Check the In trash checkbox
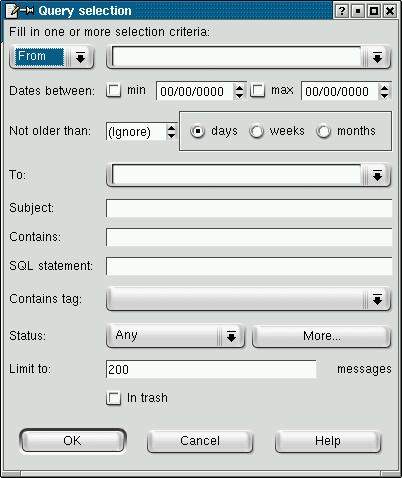This screenshot has height=478, width=402. [x=113, y=398]
